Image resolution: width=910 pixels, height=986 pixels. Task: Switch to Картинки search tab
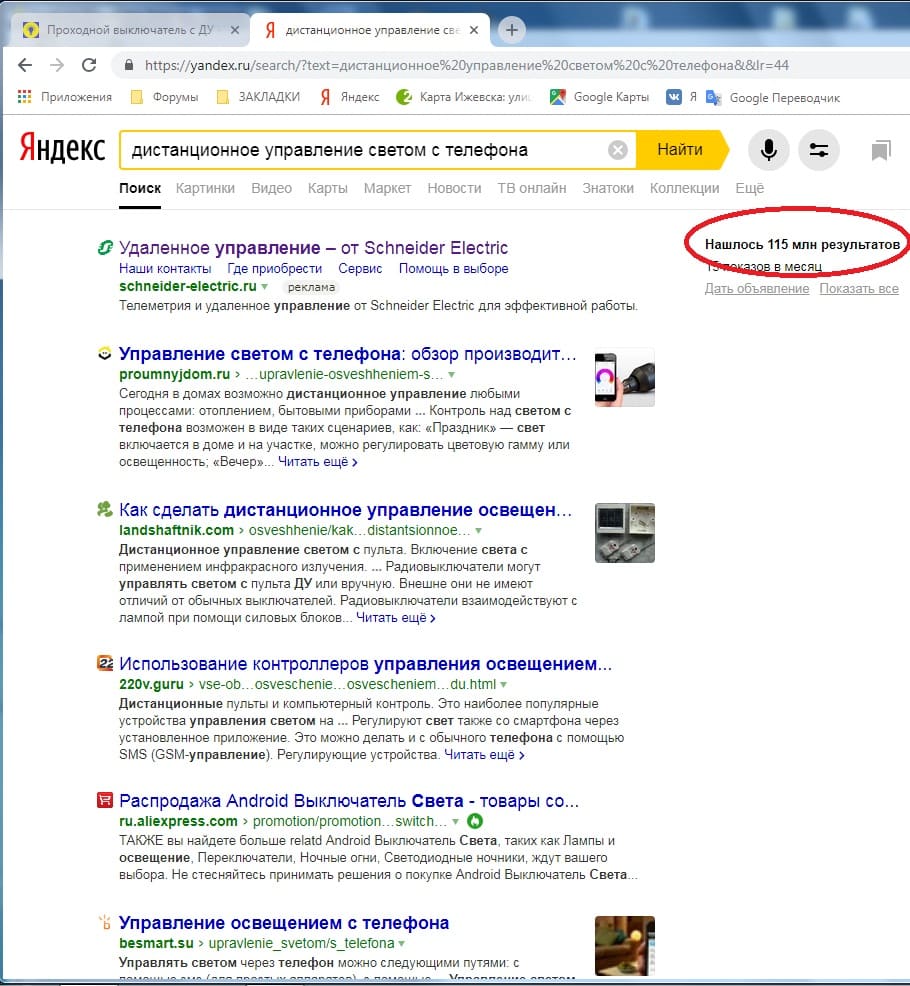(x=205, y=188)
